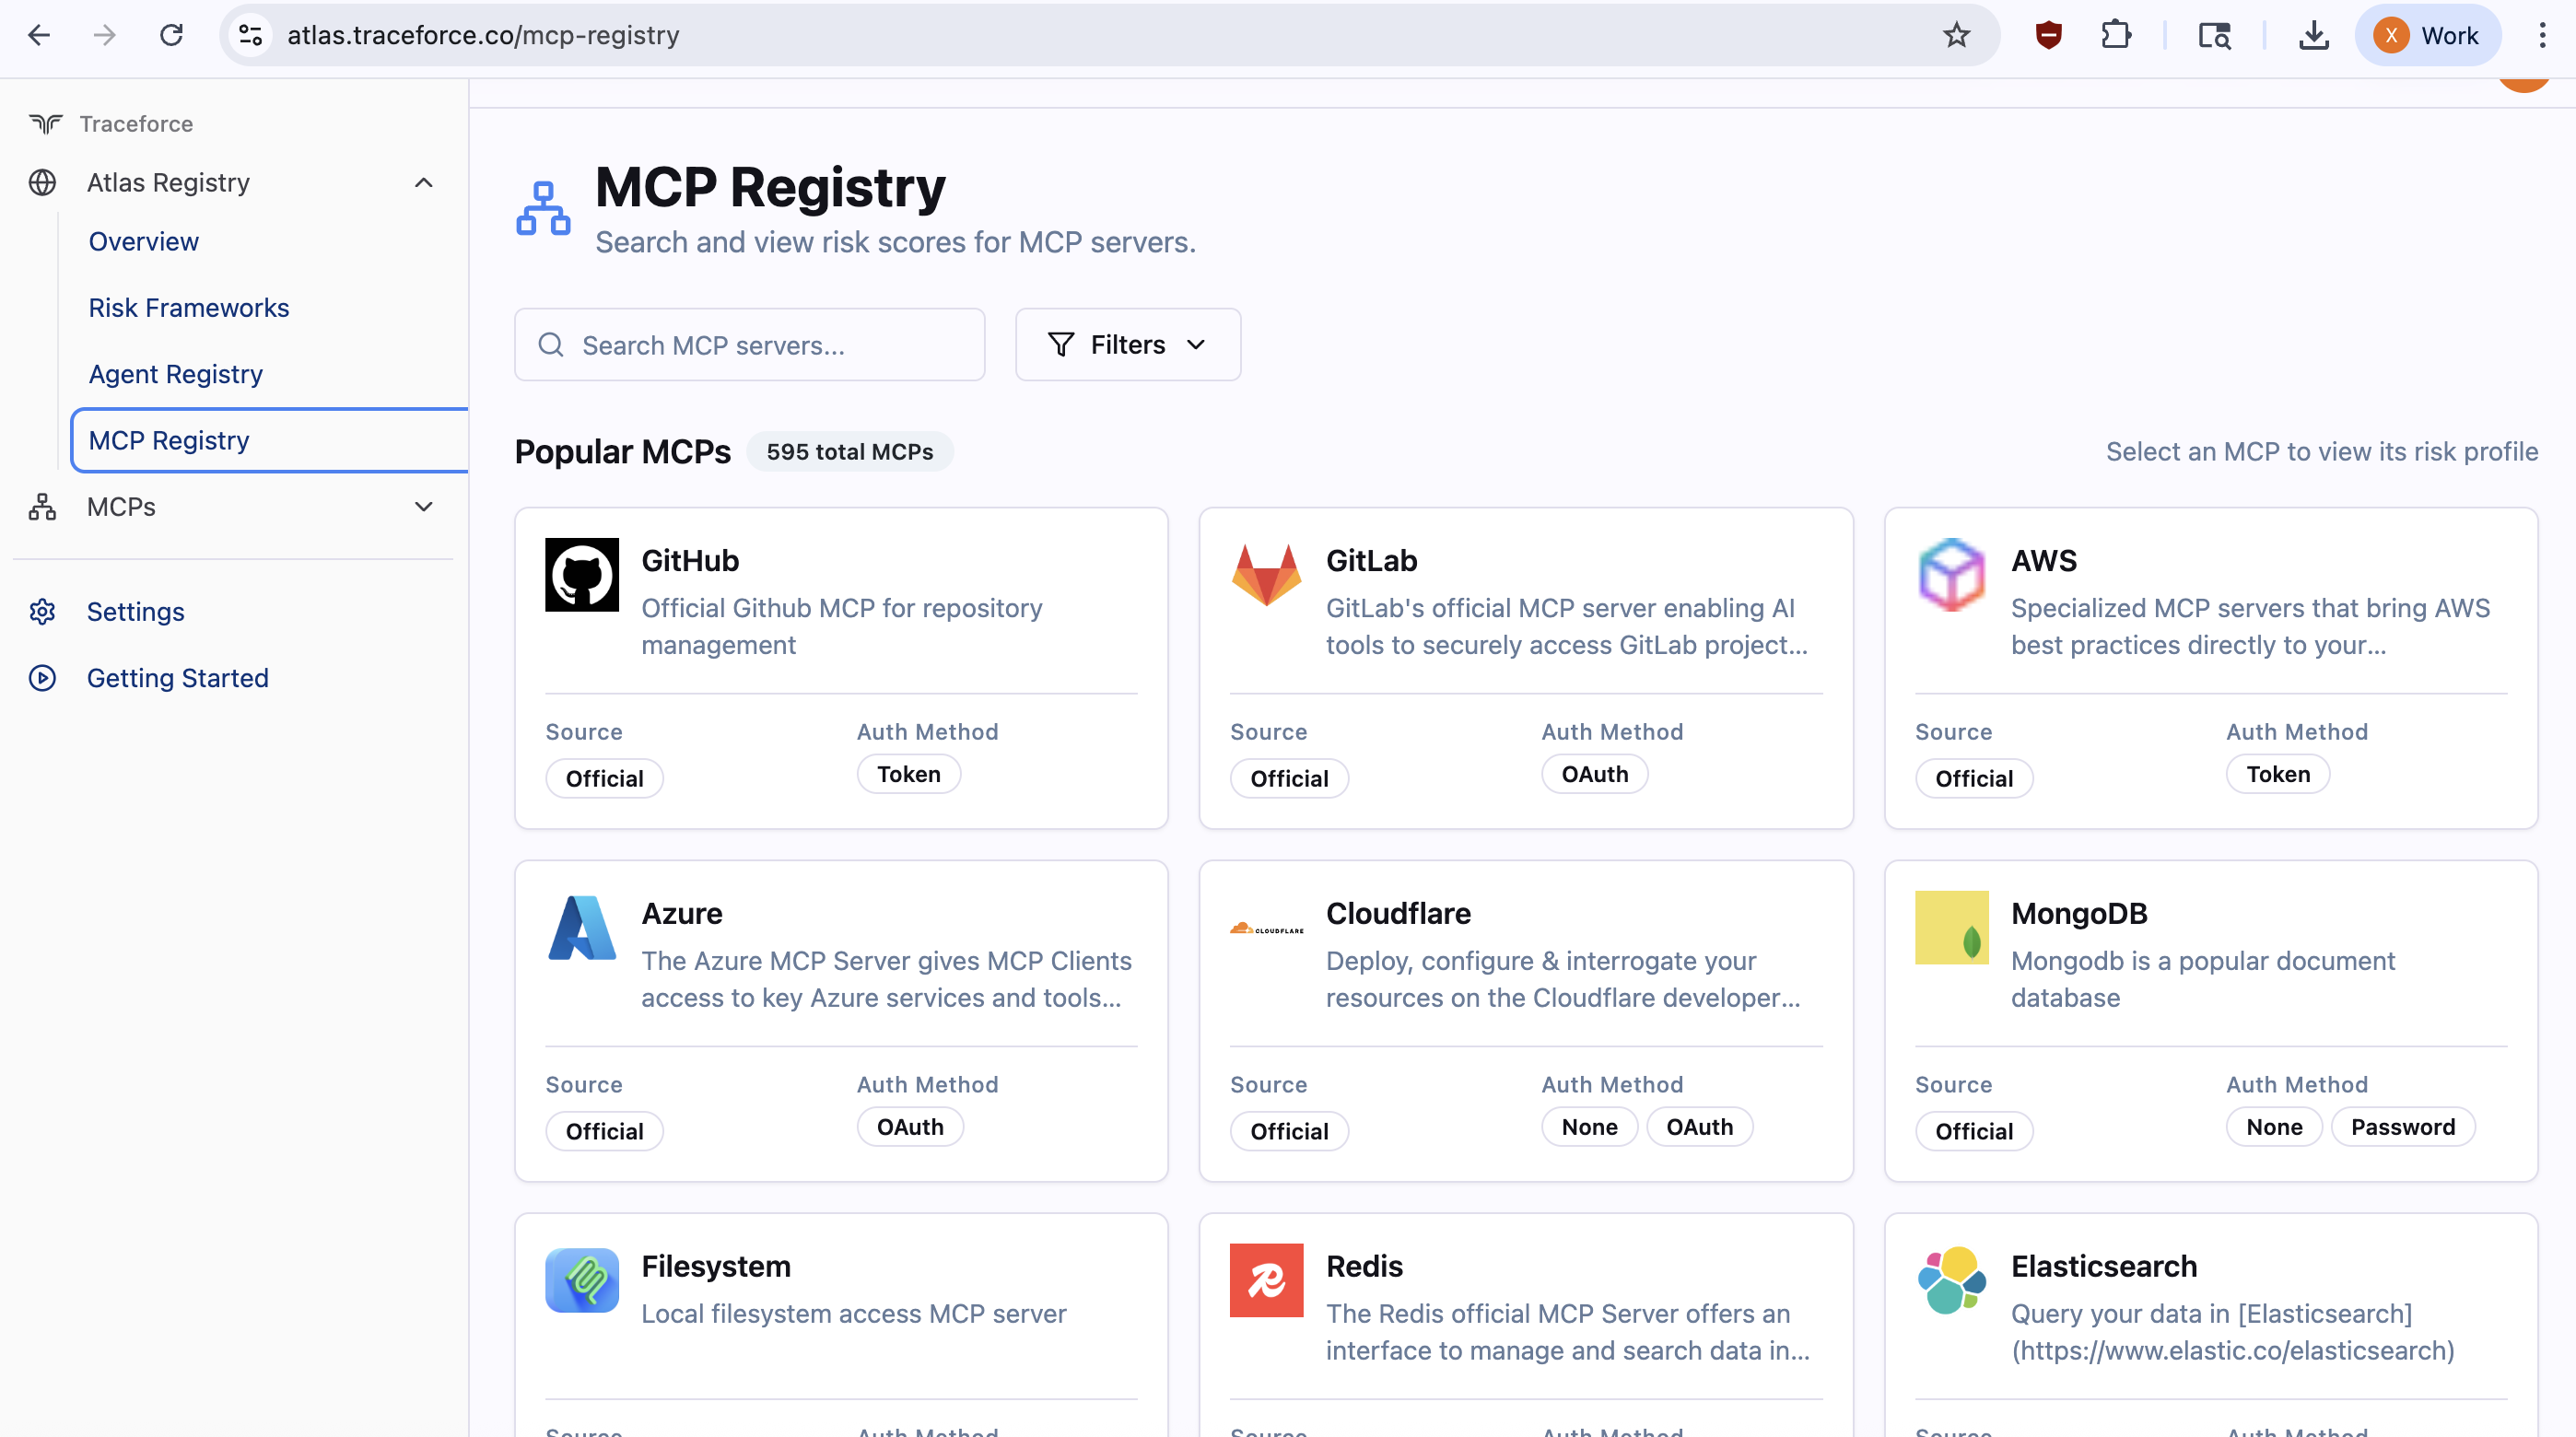
Task: Collapse the Atlas Registry section chevron
Action: pos(424,182)
